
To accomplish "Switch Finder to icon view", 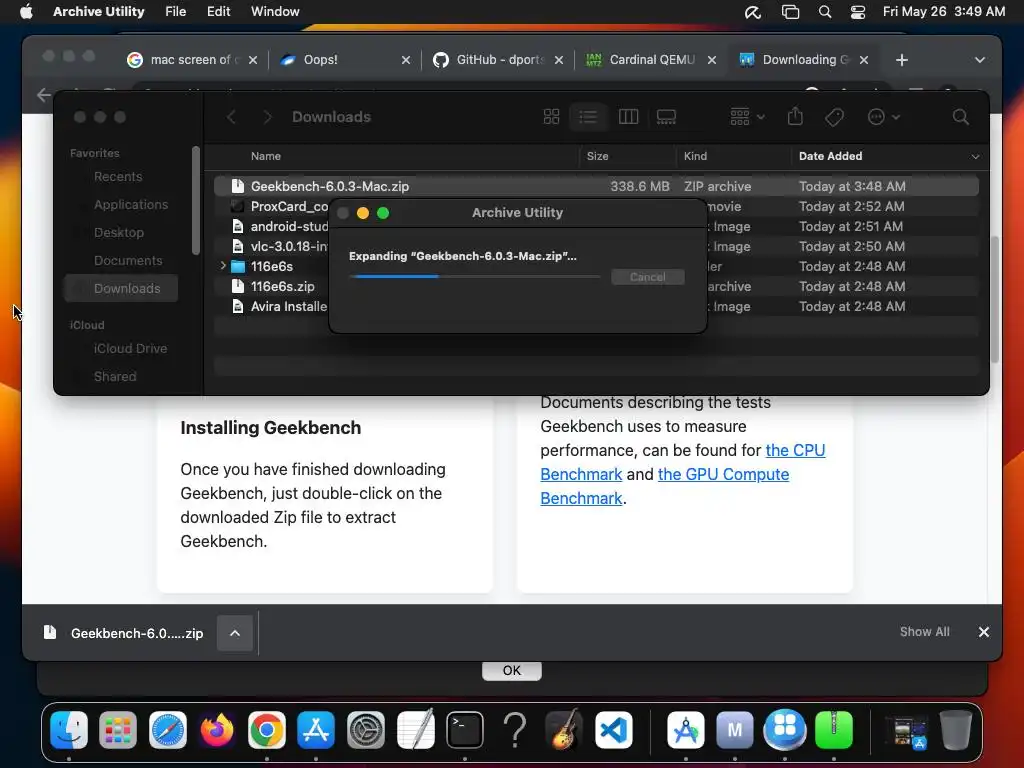I will (551, 117).
